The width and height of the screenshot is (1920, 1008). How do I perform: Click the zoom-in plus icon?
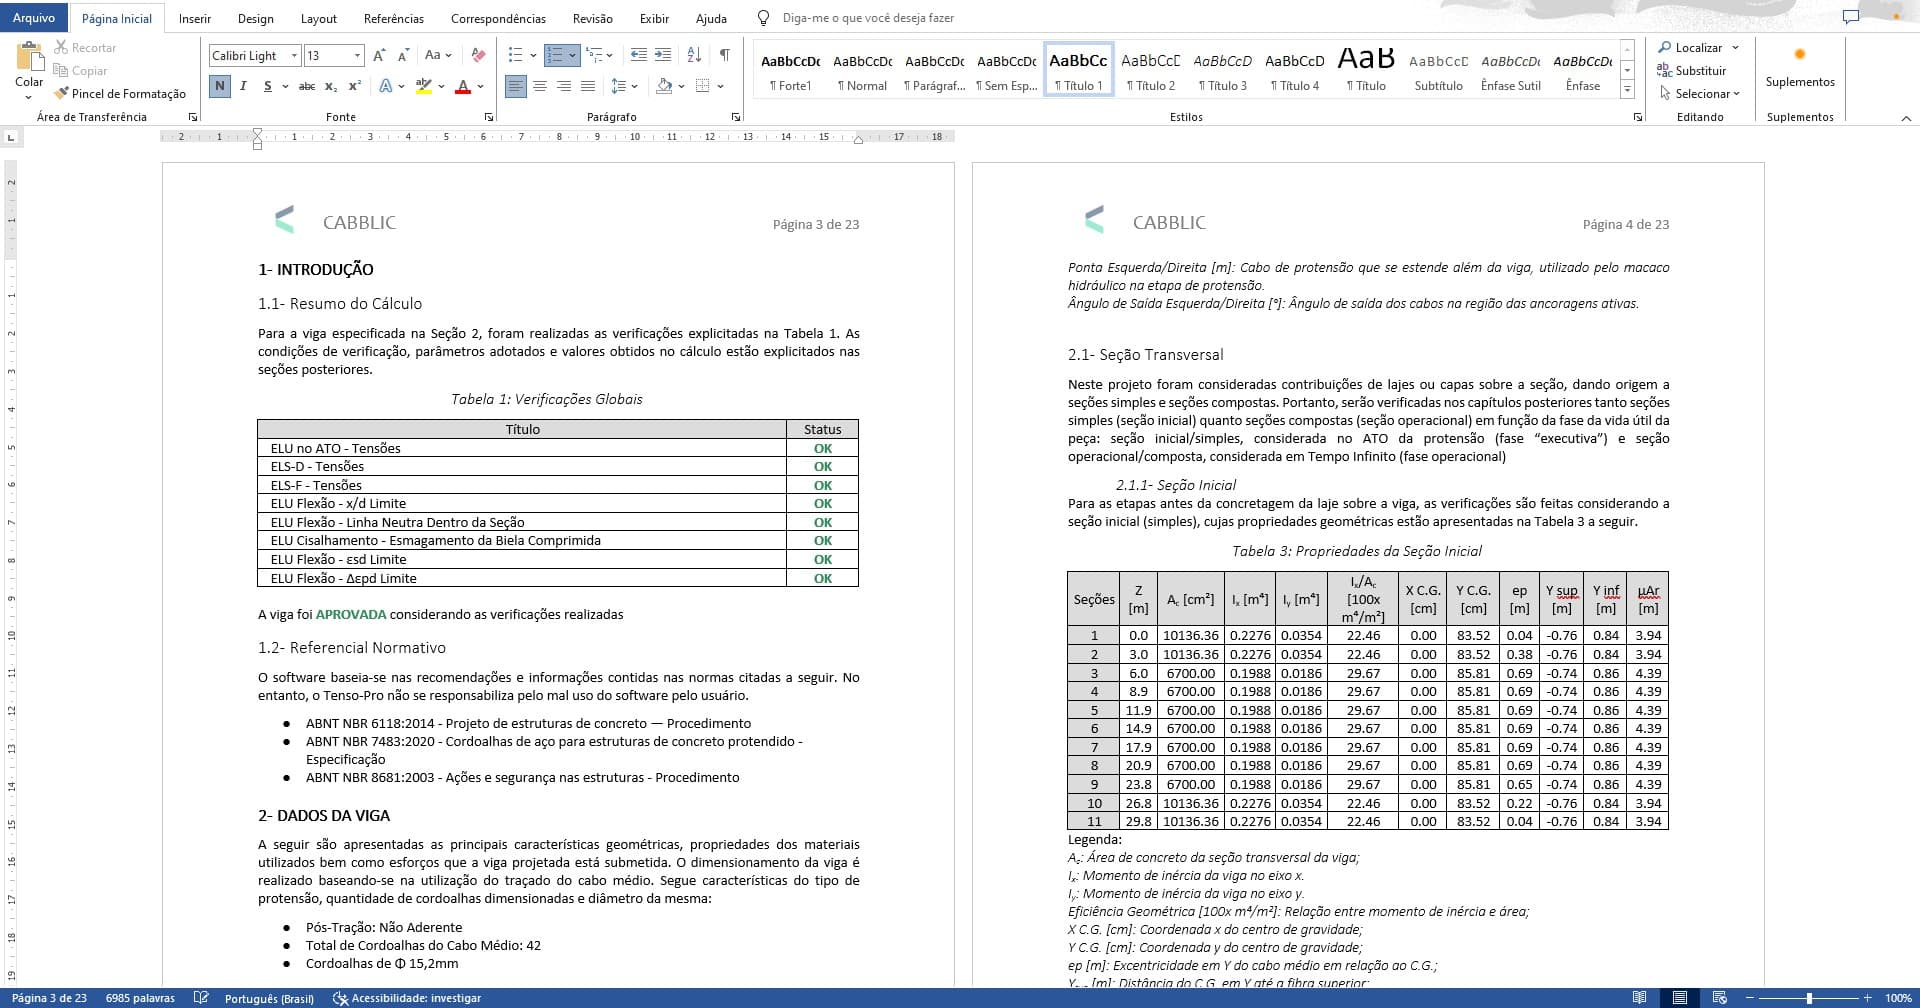1867,998
